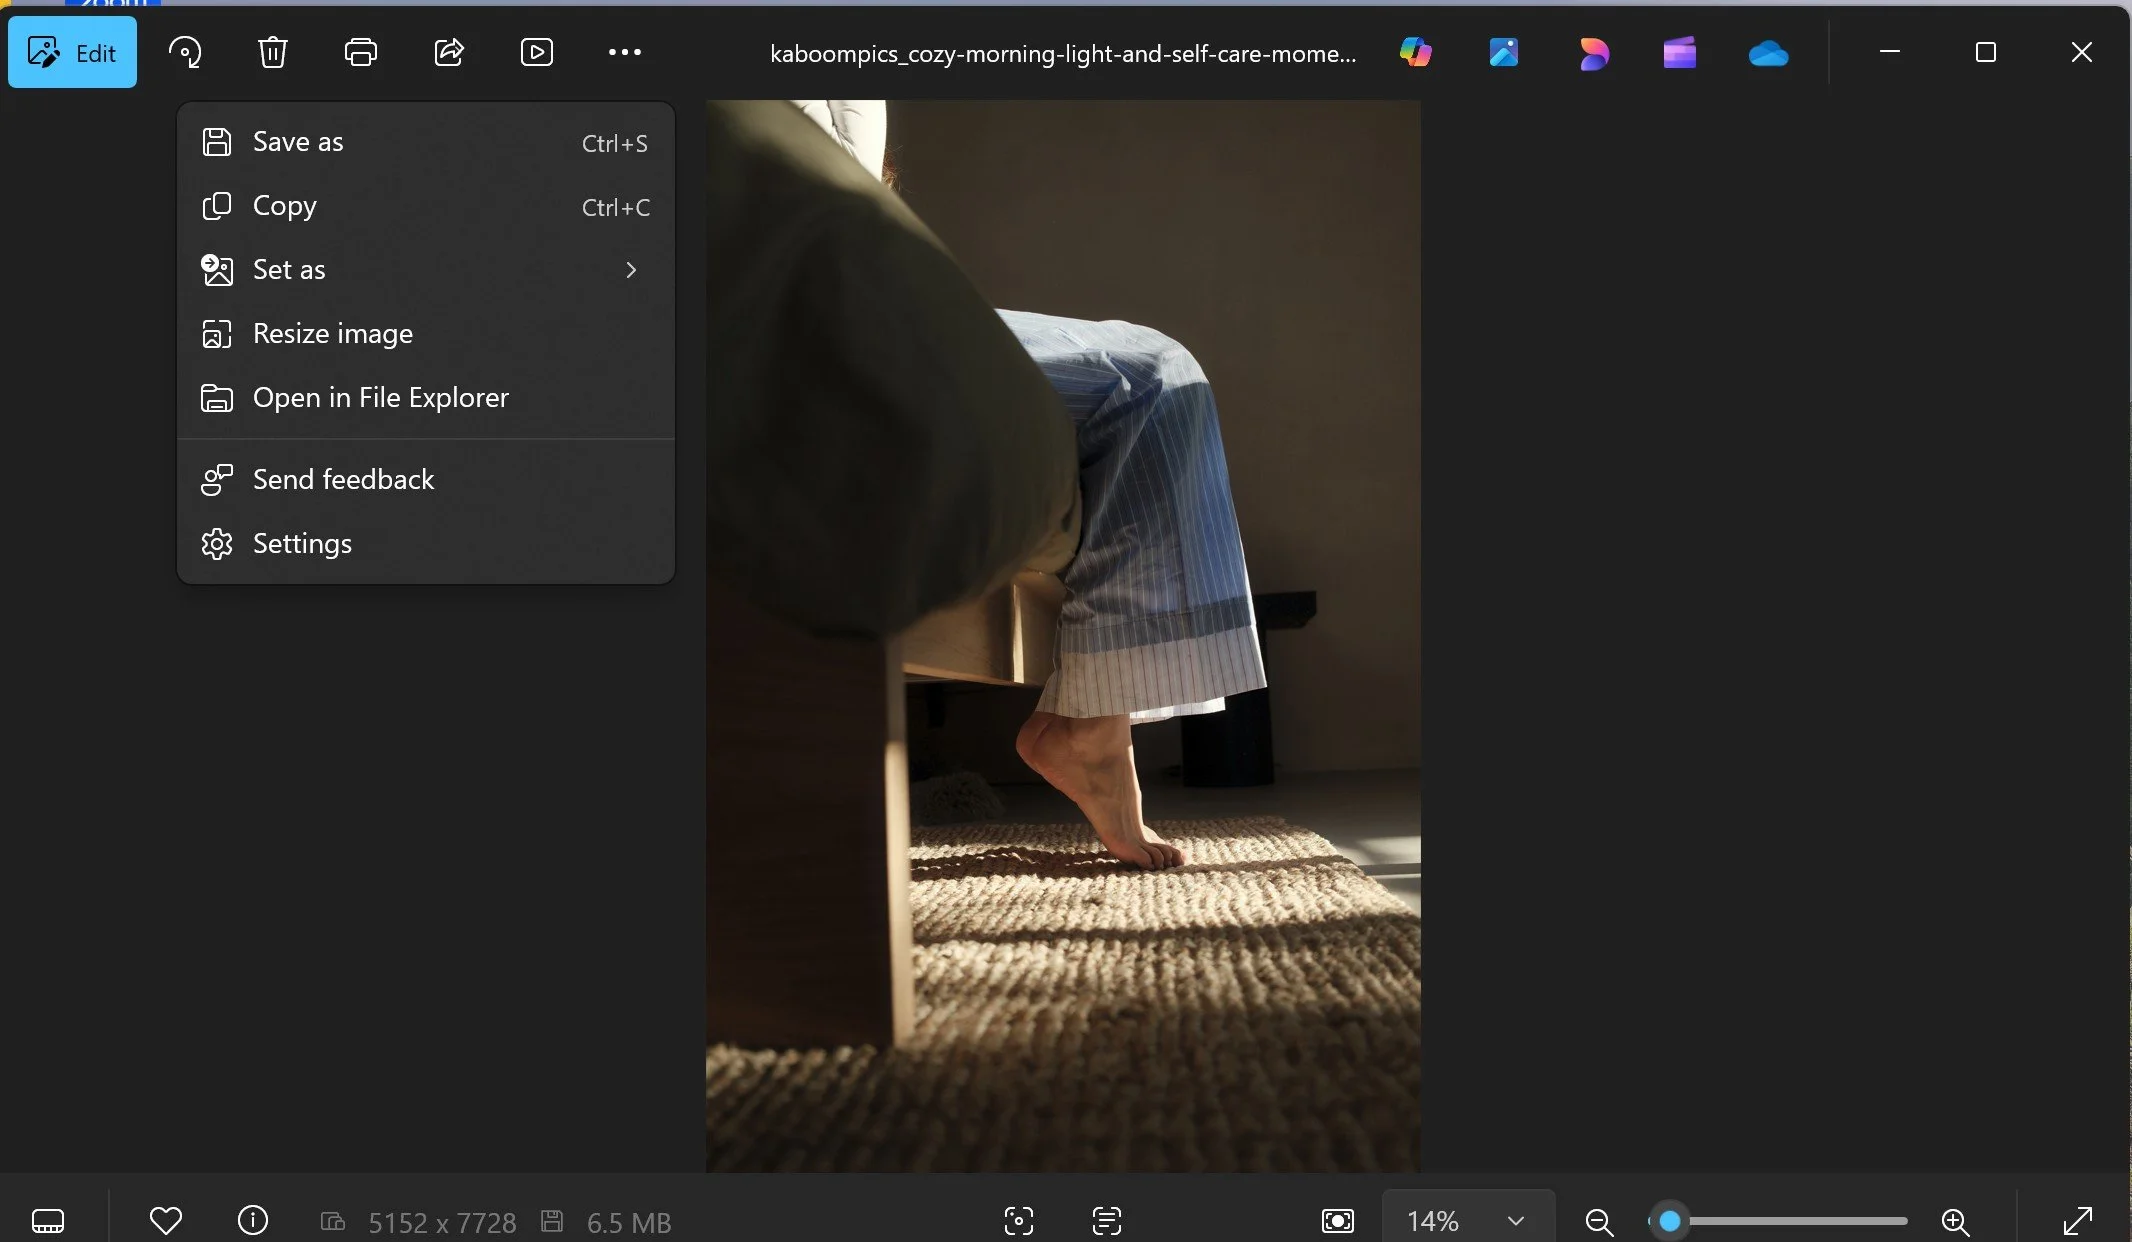Open the OneDrive cloud icon

coord(1768,53)
